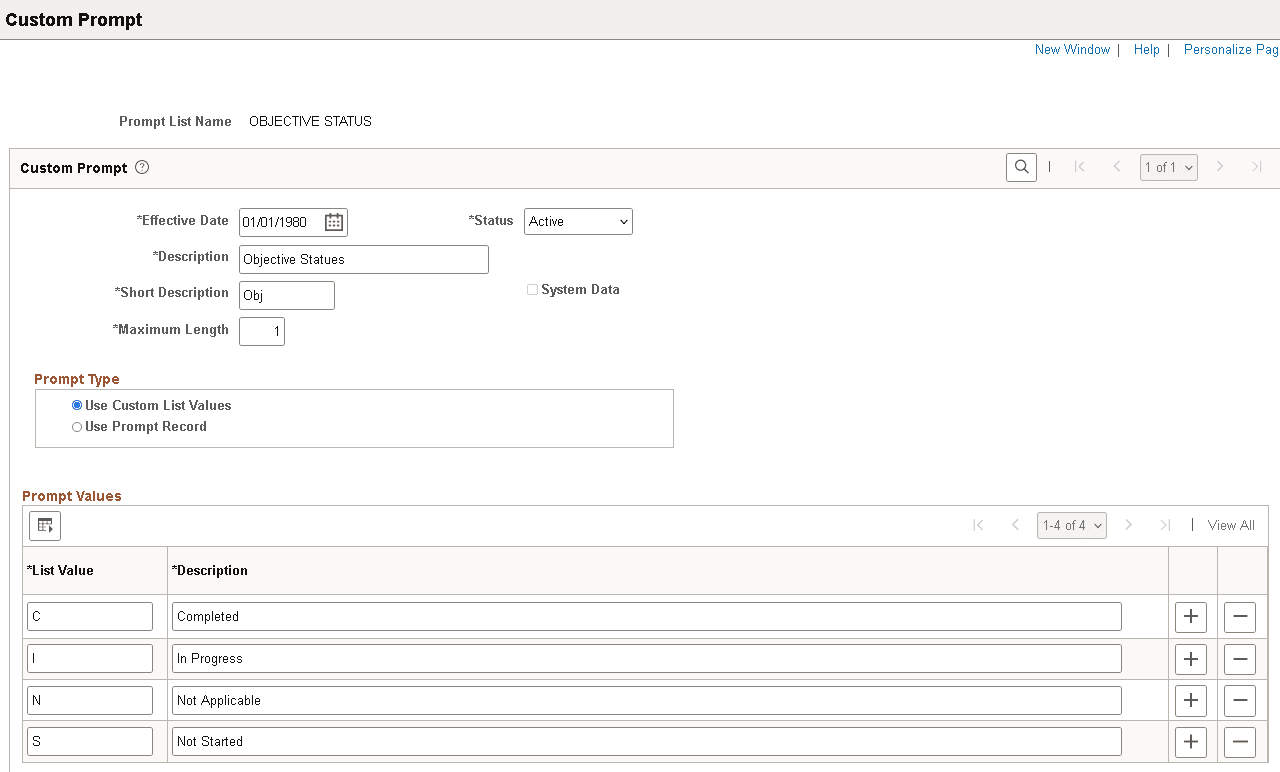
Task: Click the Personalize Page link
Action: (1229, 49)
